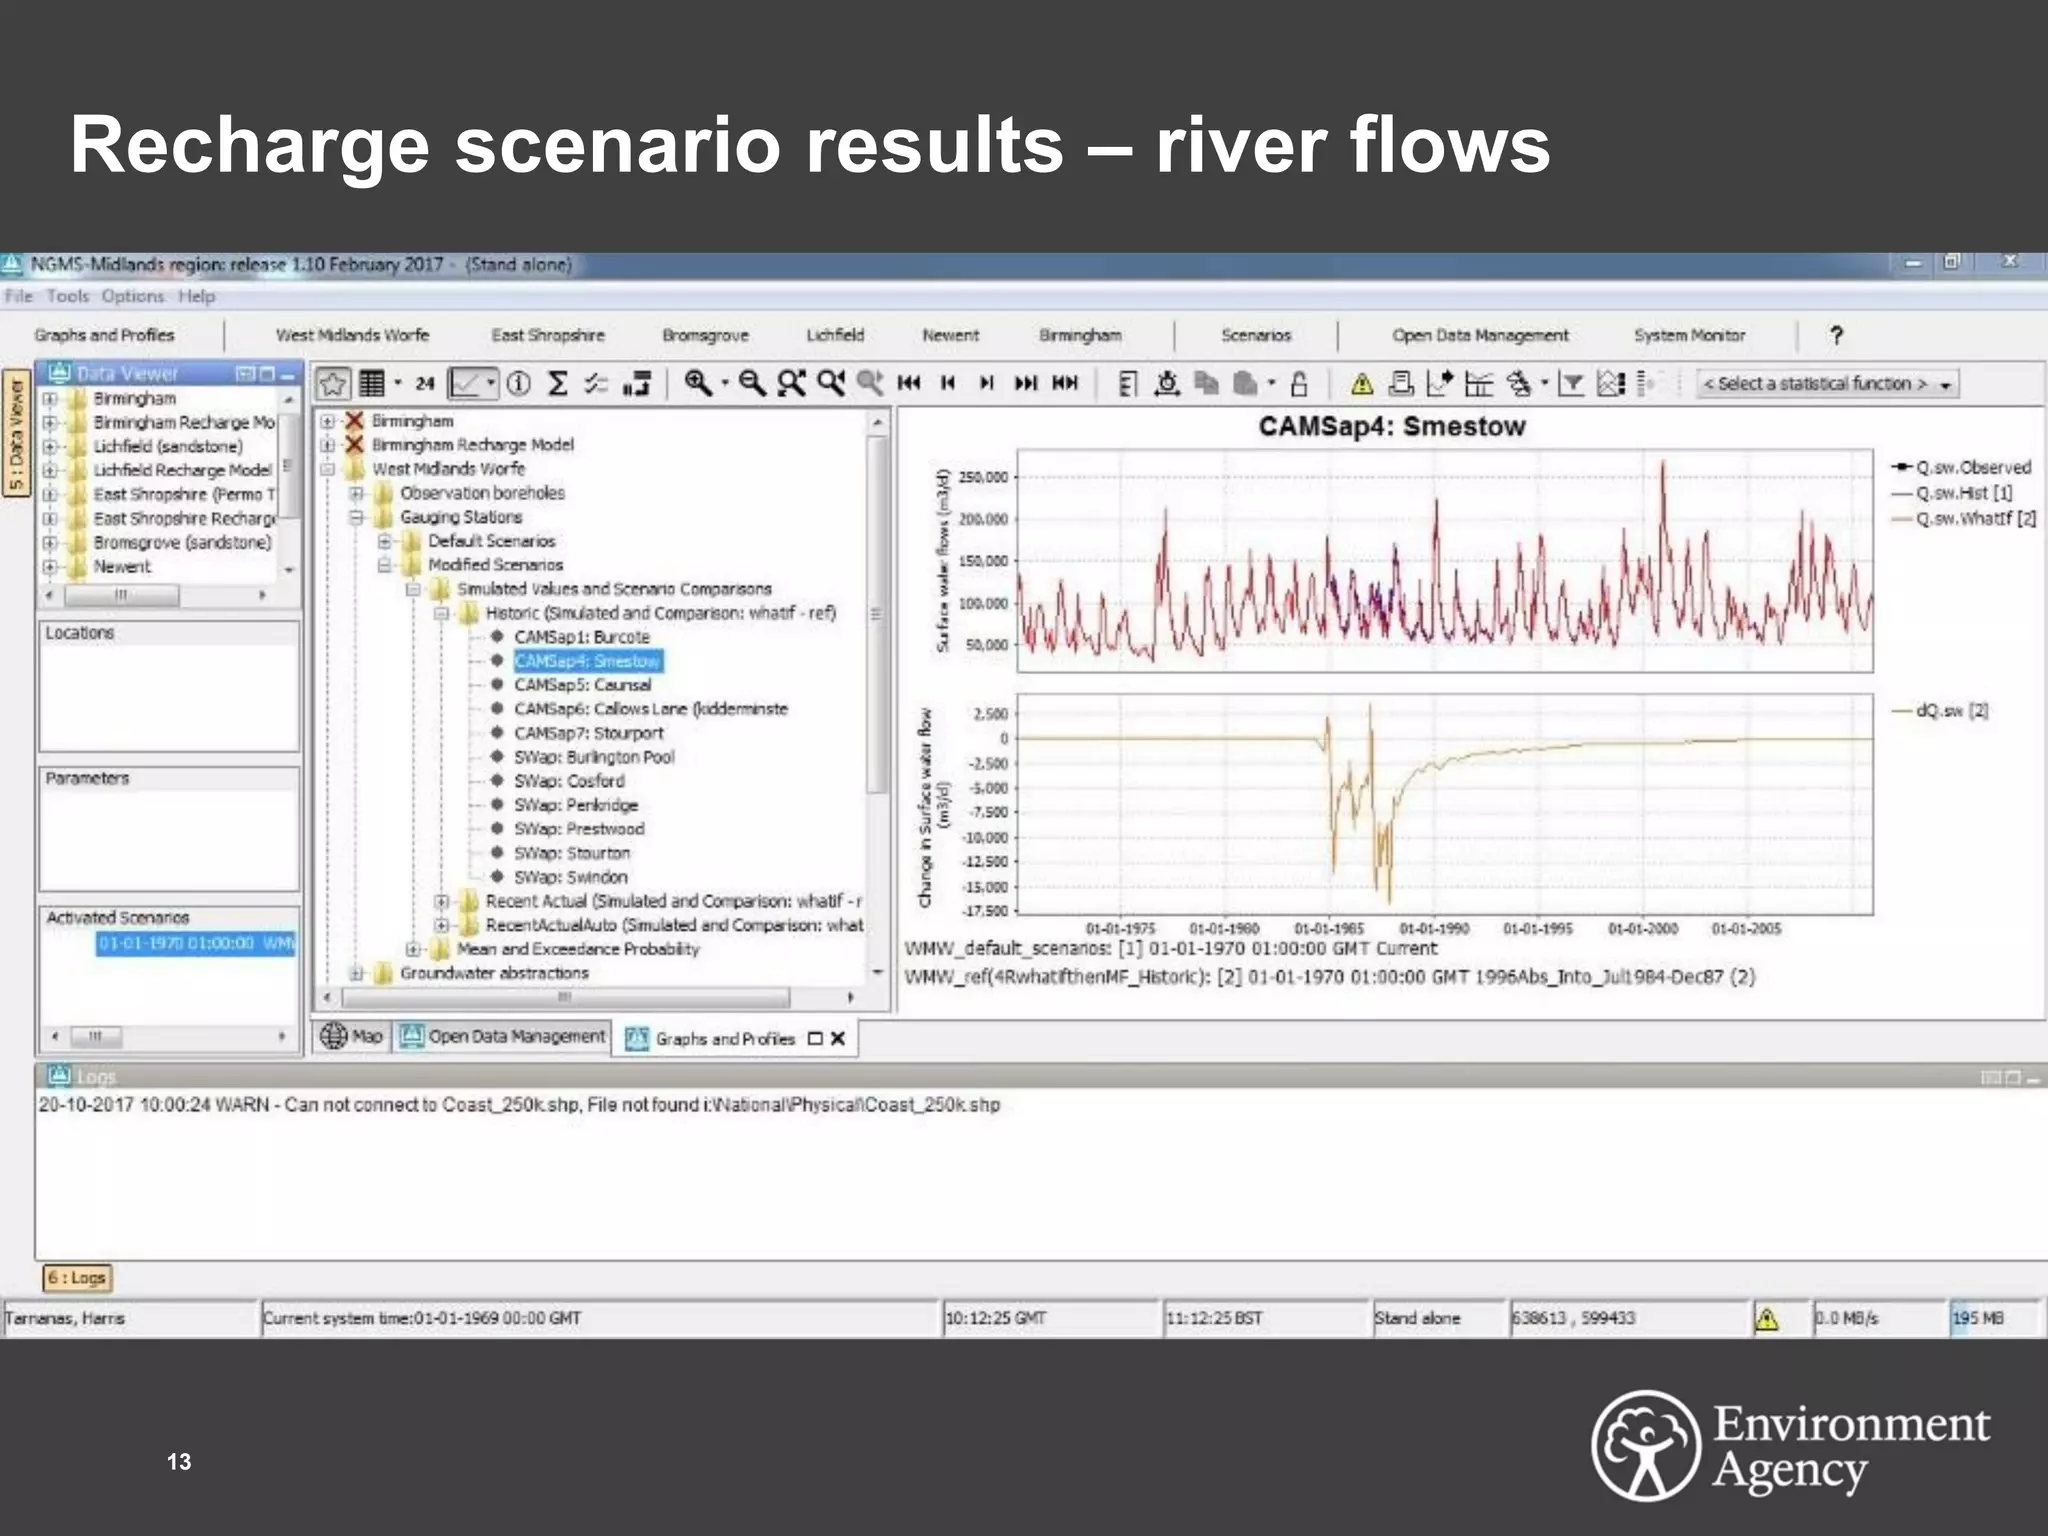Viewport: 2048px width, 1536px height.
Task: Click the warning icon in status bar
Action: click(1767, 1319)
